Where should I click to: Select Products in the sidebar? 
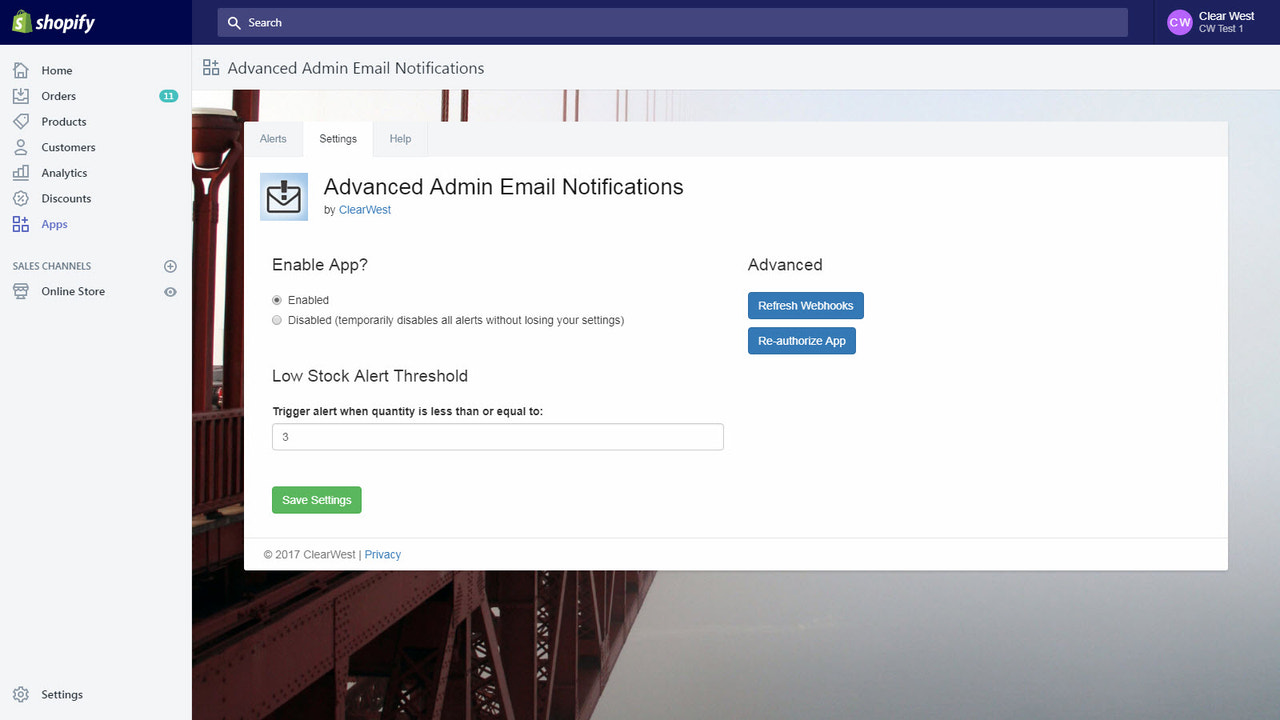(62, 121)
